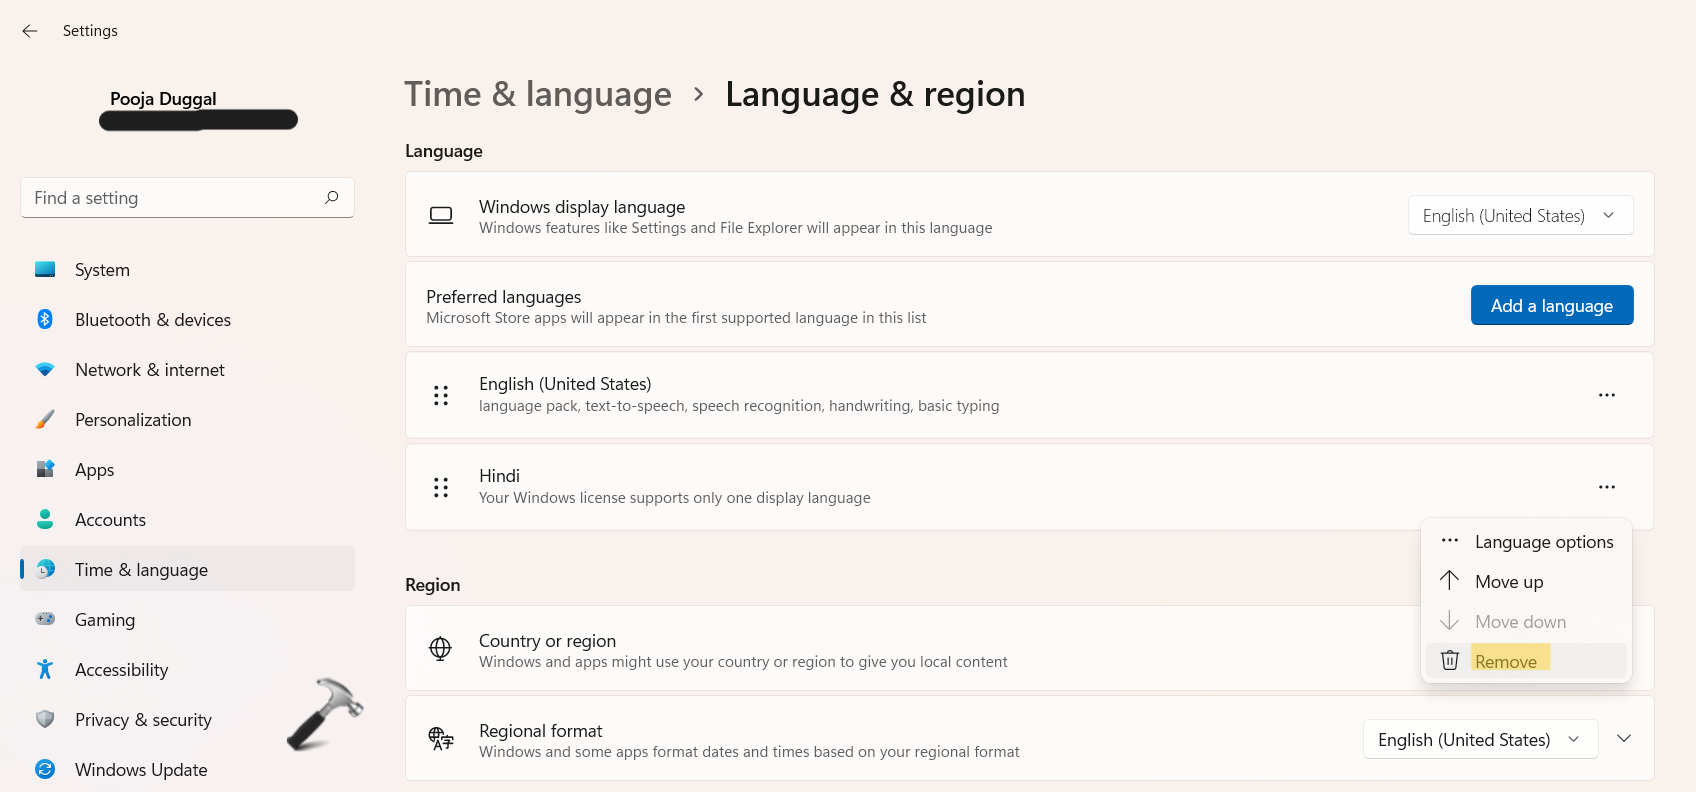Select Remove from the context menu
Viewport: 1696px width, 792px height.
point(1505,661)
